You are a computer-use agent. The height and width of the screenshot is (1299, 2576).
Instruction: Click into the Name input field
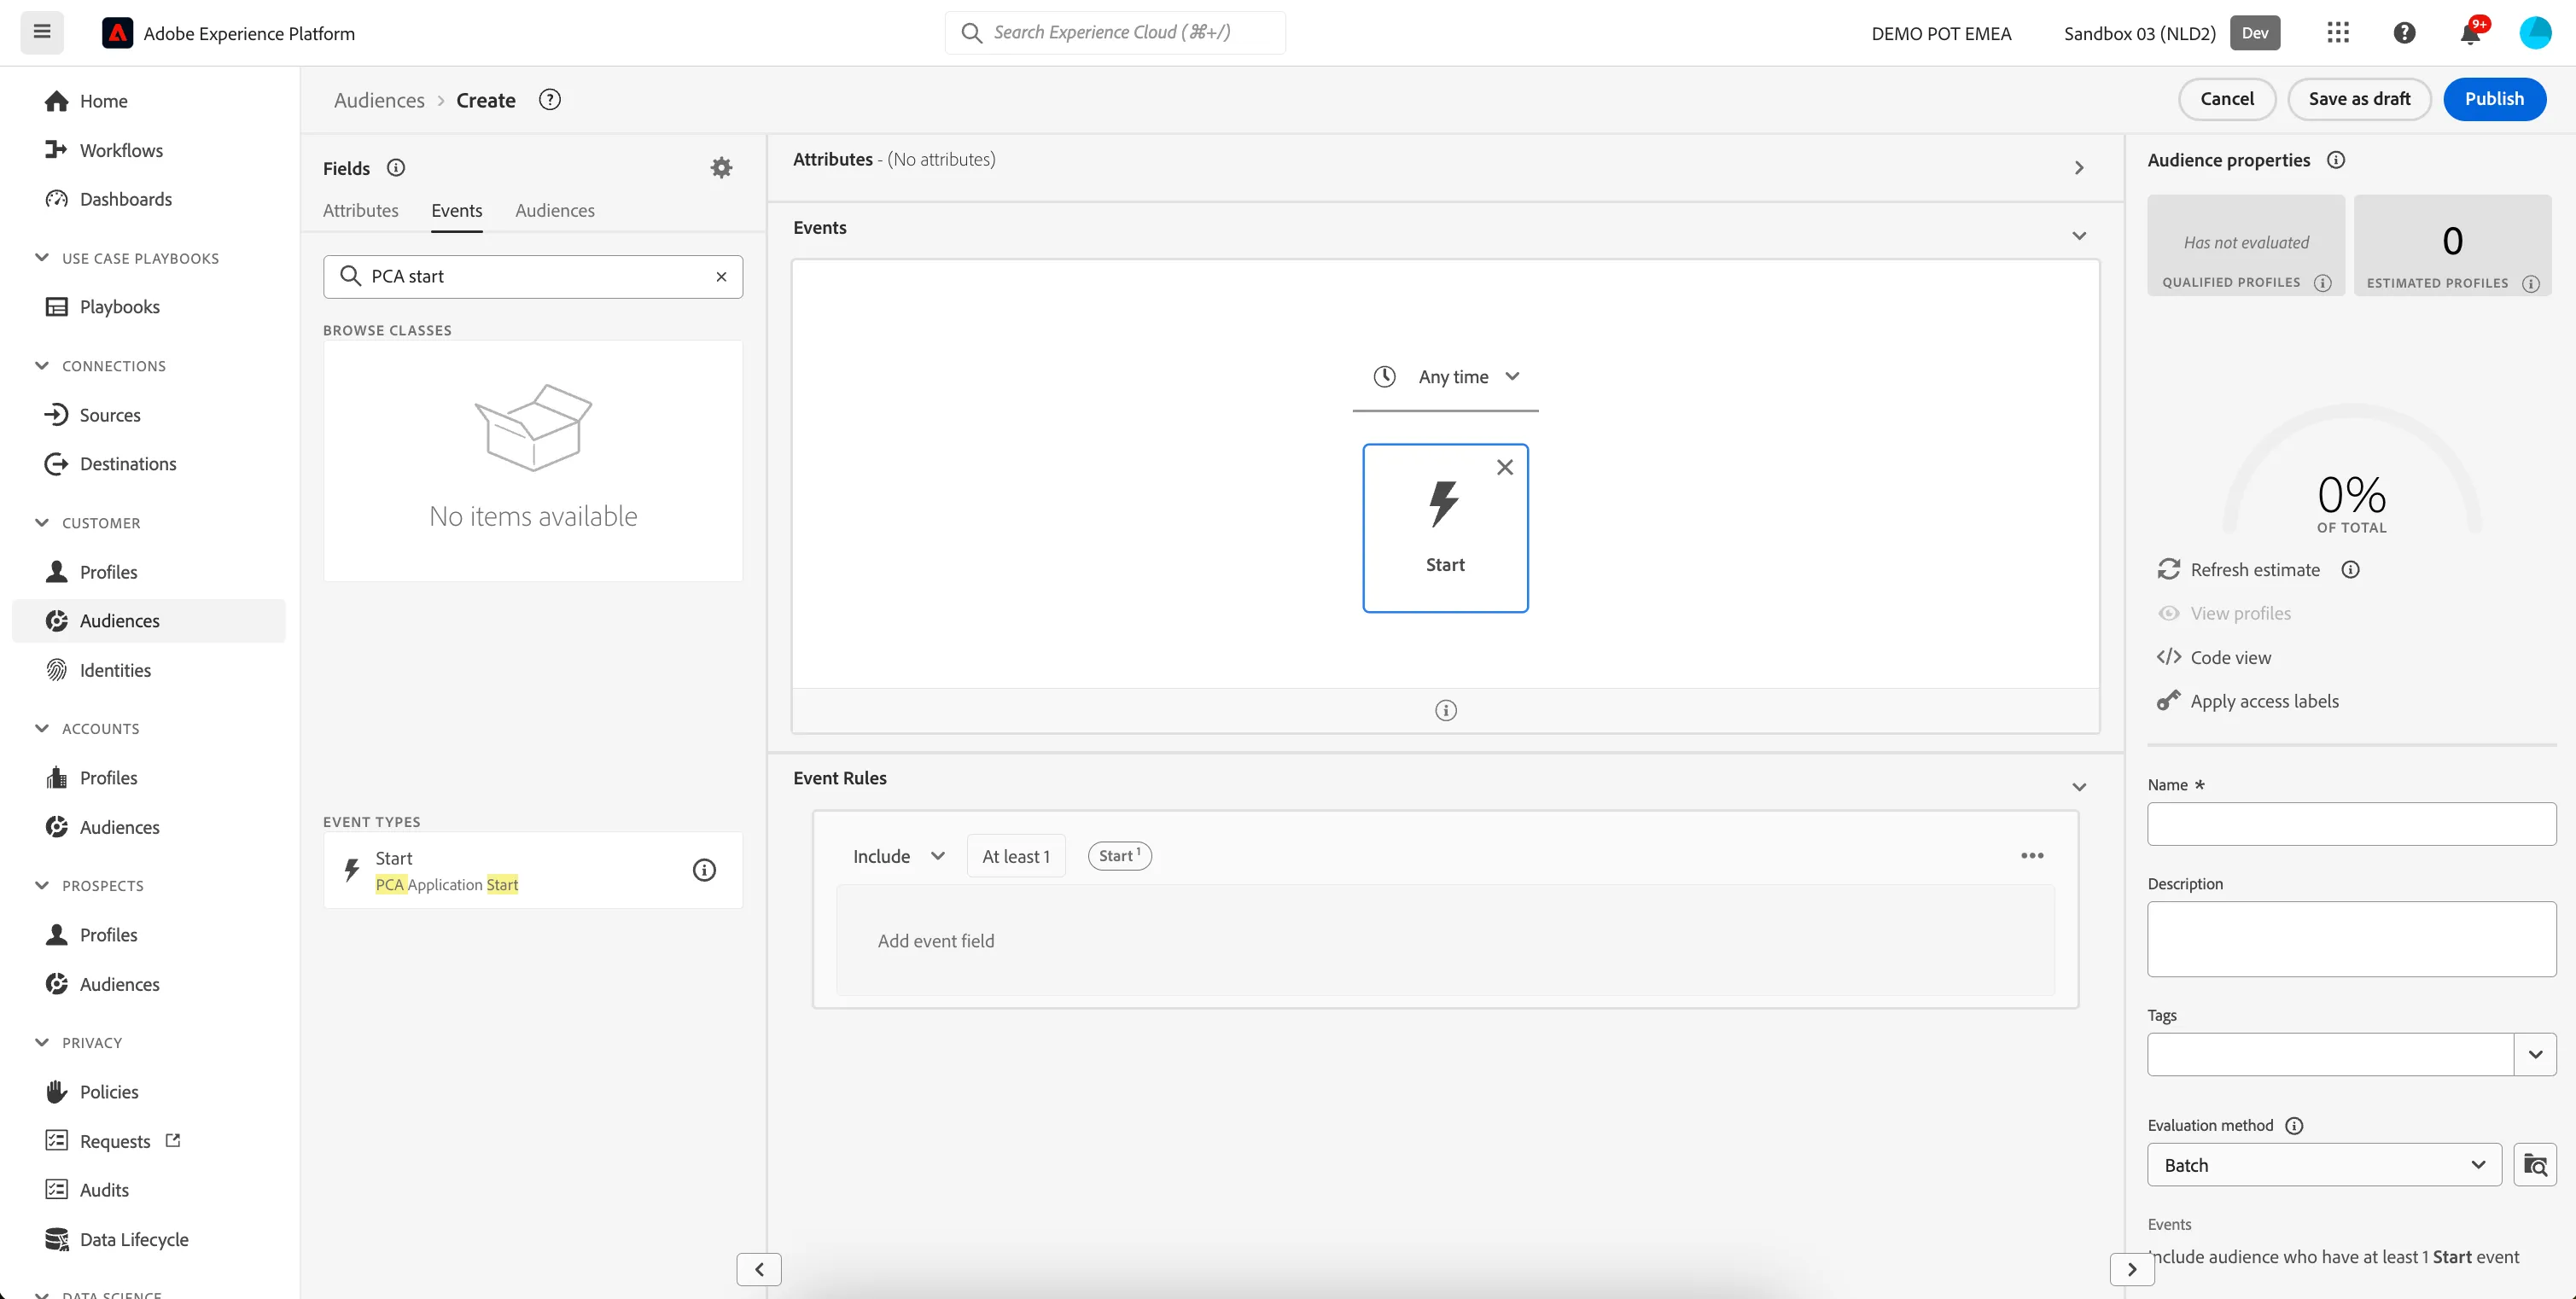click(x=2352, y=824)
